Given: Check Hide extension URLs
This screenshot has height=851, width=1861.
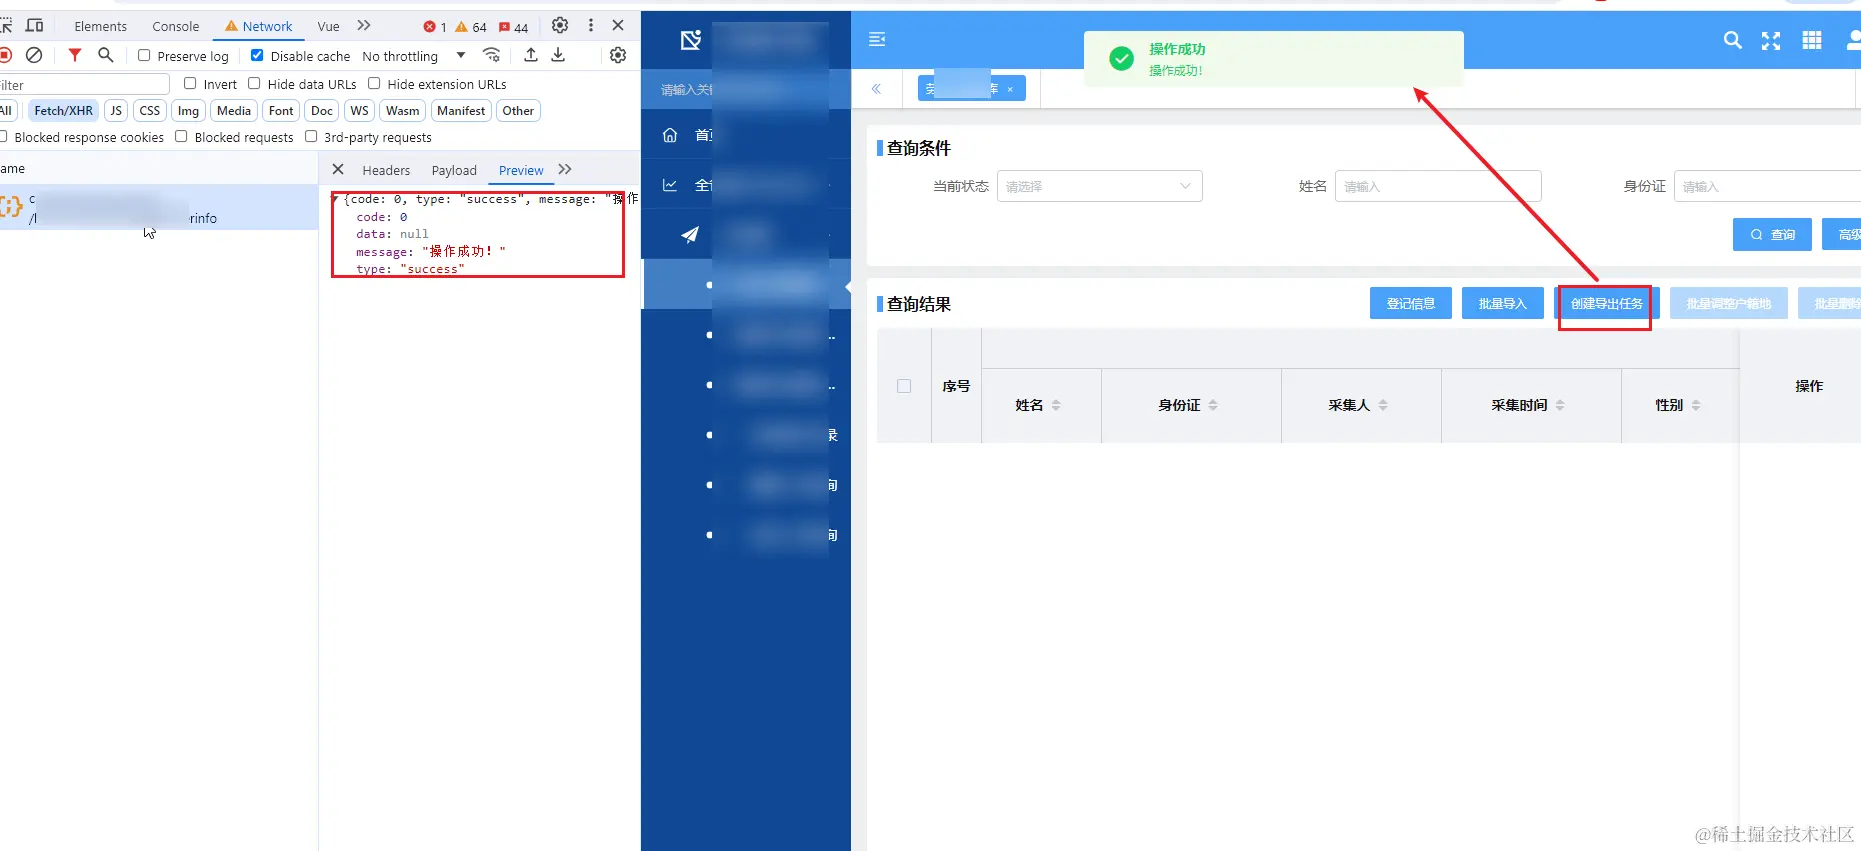Looking at the screenshot, I should point(374,84).
